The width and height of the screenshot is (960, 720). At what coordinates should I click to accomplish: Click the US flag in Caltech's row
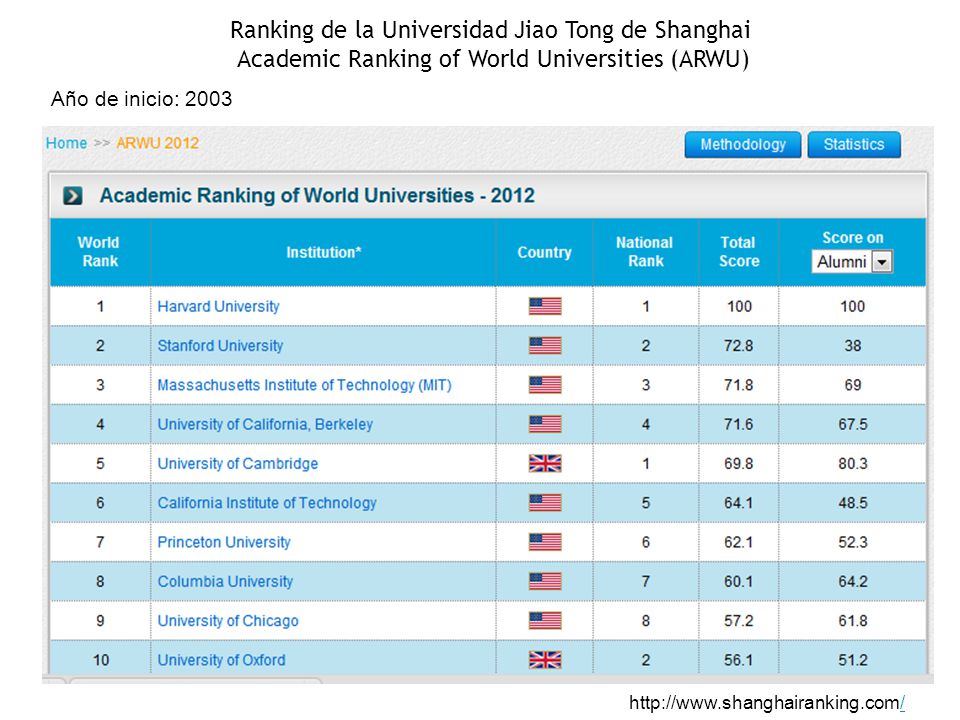pyautogui.click(x=545, y=503)
